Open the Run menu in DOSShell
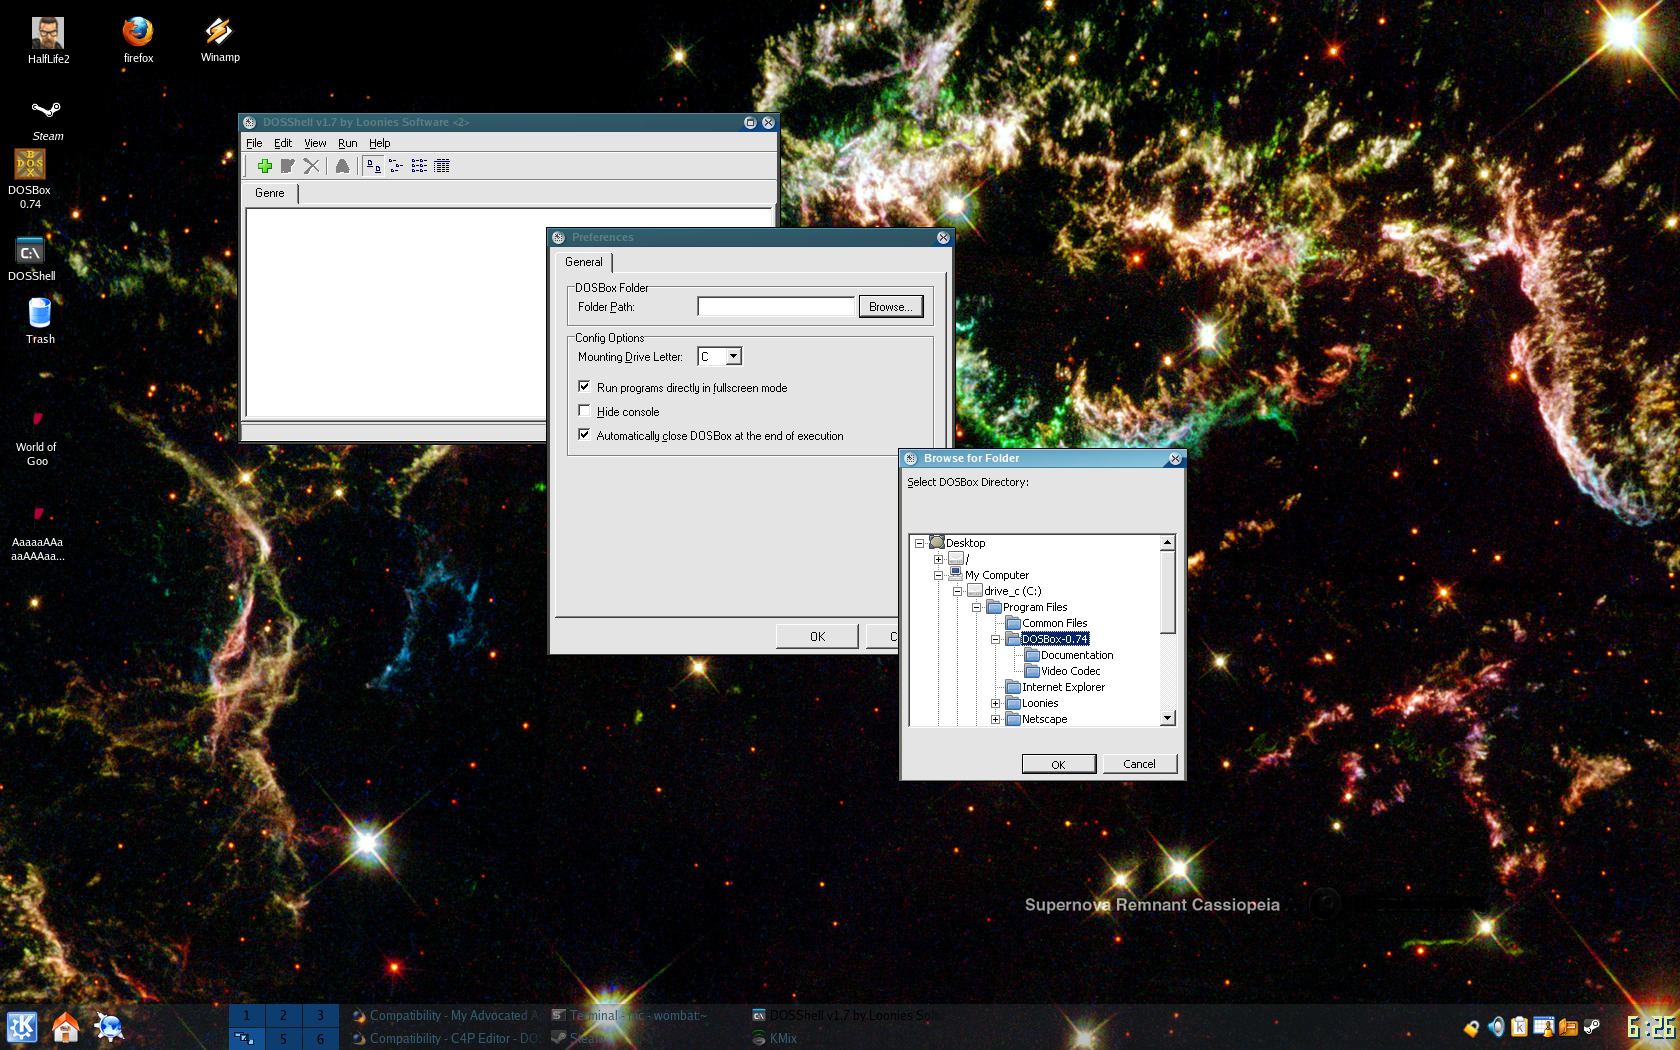 pyautogui.click(x=347, y=143)
